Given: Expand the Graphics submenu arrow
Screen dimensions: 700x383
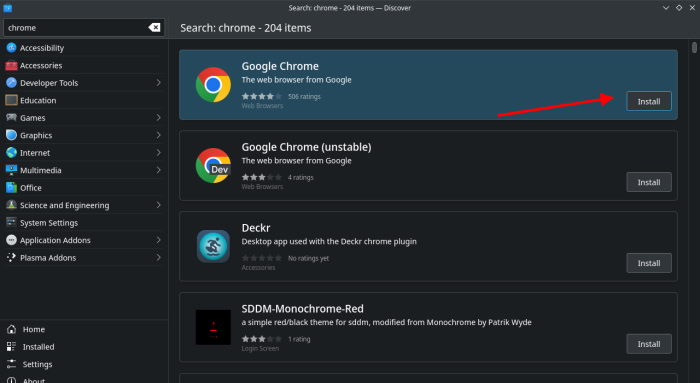Looking at the screenshot, I should (x=158, y=135).
